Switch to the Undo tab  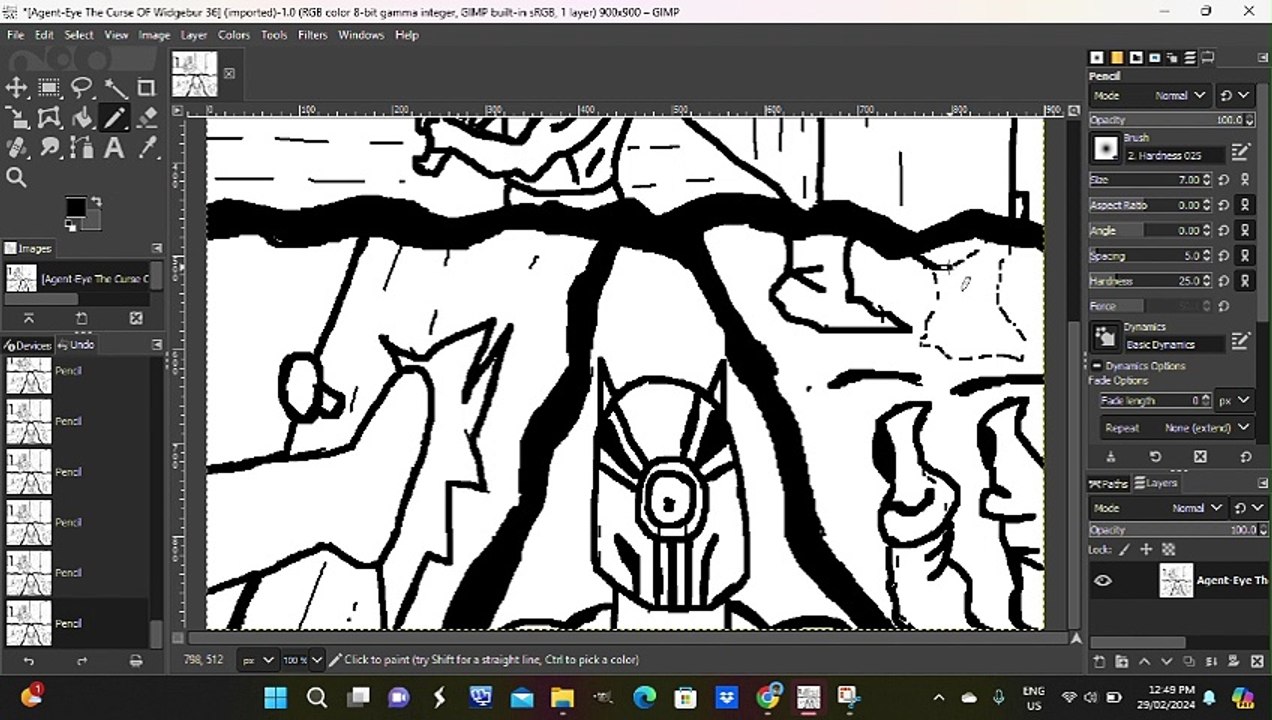[76, 345]
